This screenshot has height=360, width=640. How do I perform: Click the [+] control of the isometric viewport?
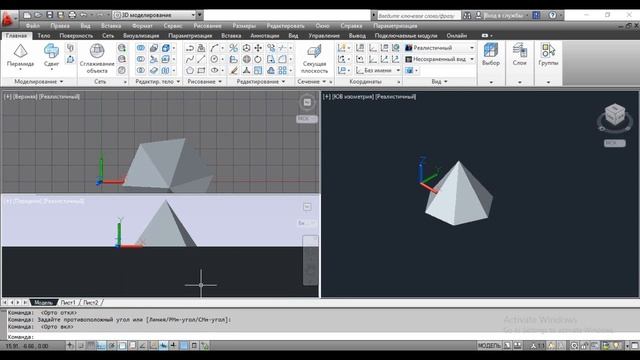(327, 97)
